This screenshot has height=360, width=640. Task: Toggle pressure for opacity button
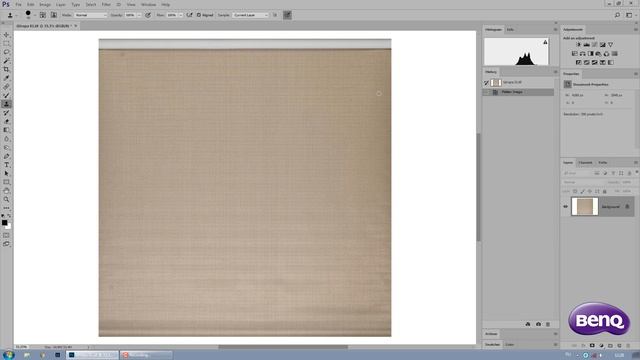tap(148, 15)
